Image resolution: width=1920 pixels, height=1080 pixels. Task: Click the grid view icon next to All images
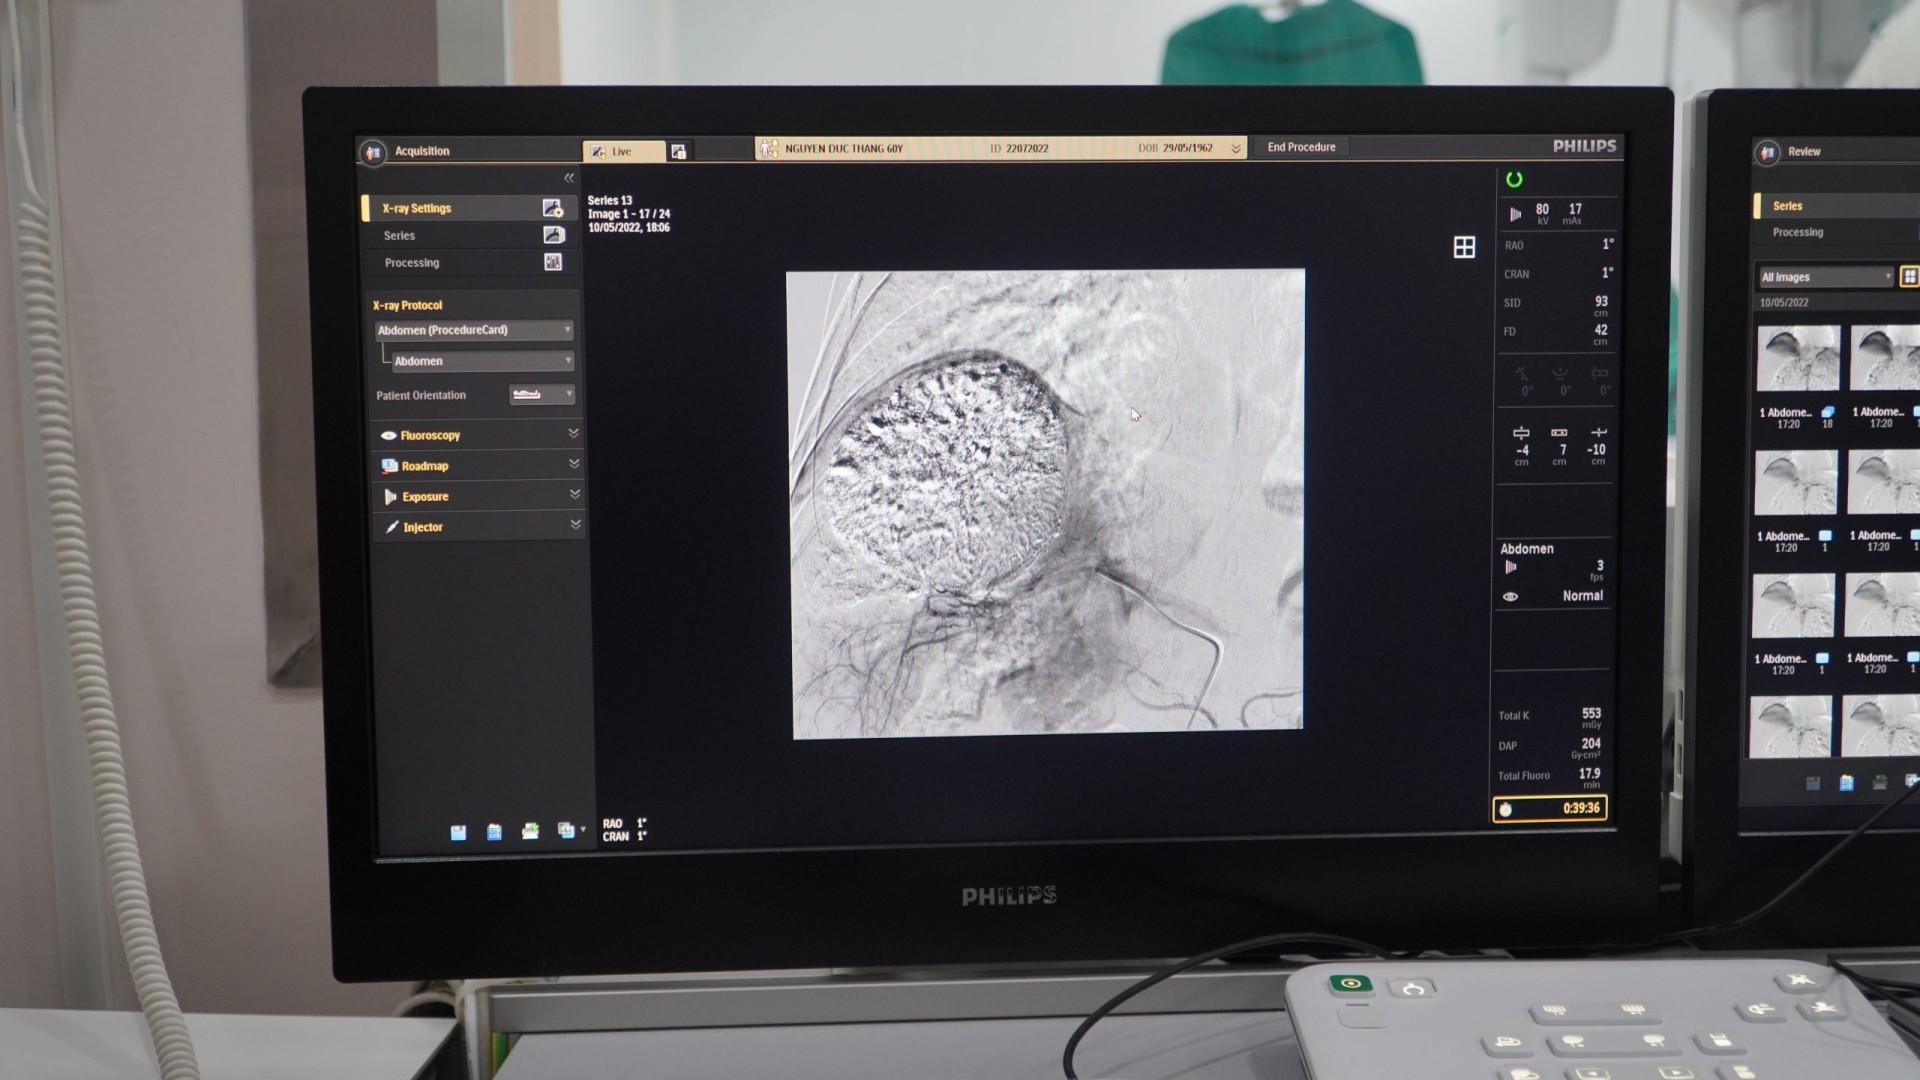(x=1909, y=277)
